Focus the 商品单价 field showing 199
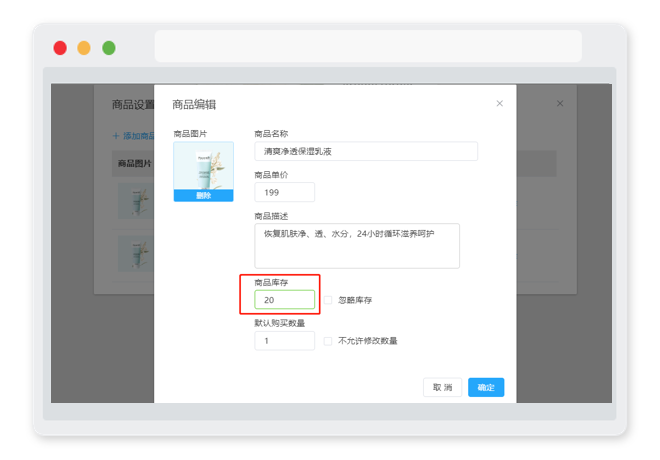 [285, 192]
